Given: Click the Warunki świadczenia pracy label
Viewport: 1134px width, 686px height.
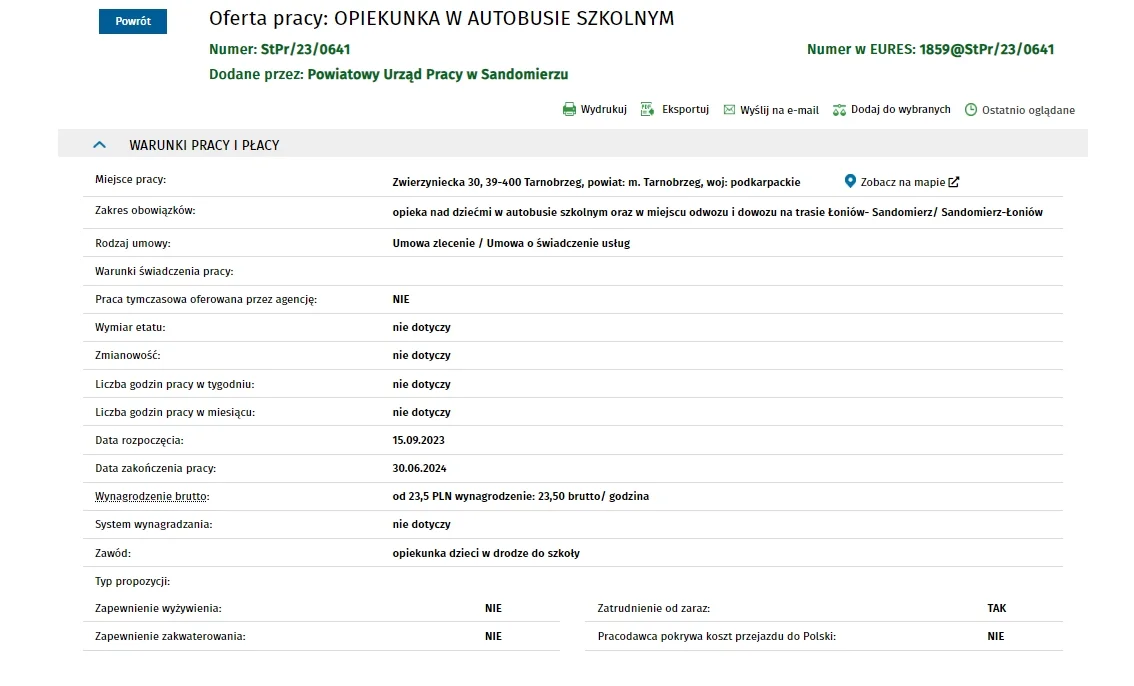Looking at the screenshot, I should click(x=164, y=272).
